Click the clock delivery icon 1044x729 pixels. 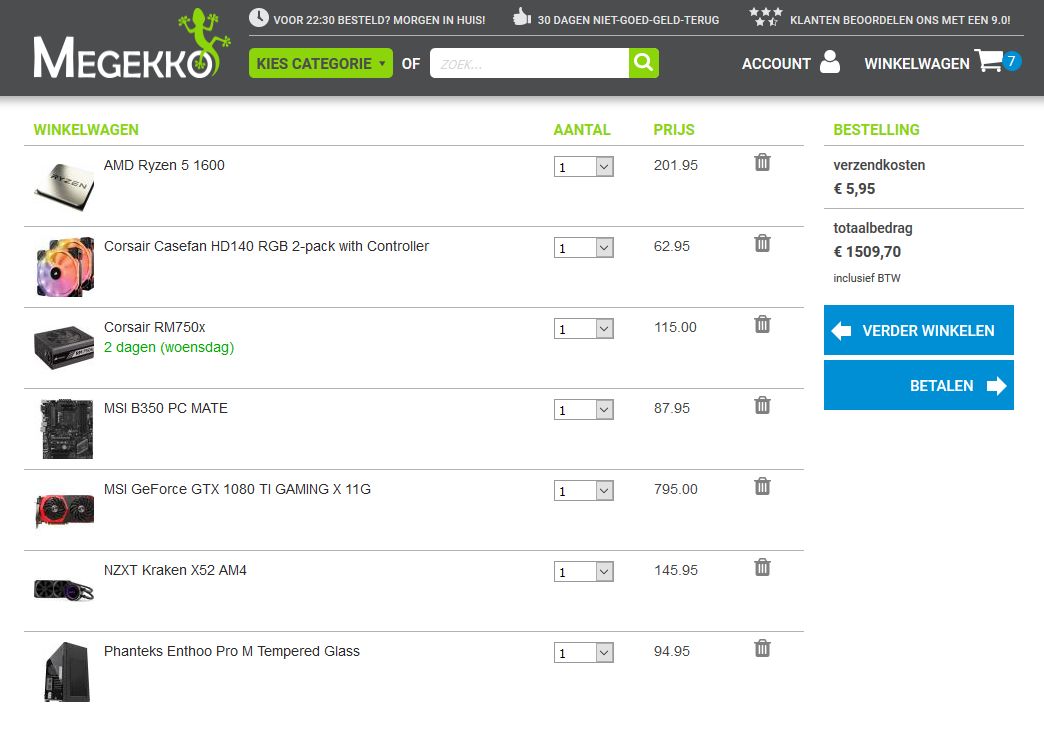[258, 18]
